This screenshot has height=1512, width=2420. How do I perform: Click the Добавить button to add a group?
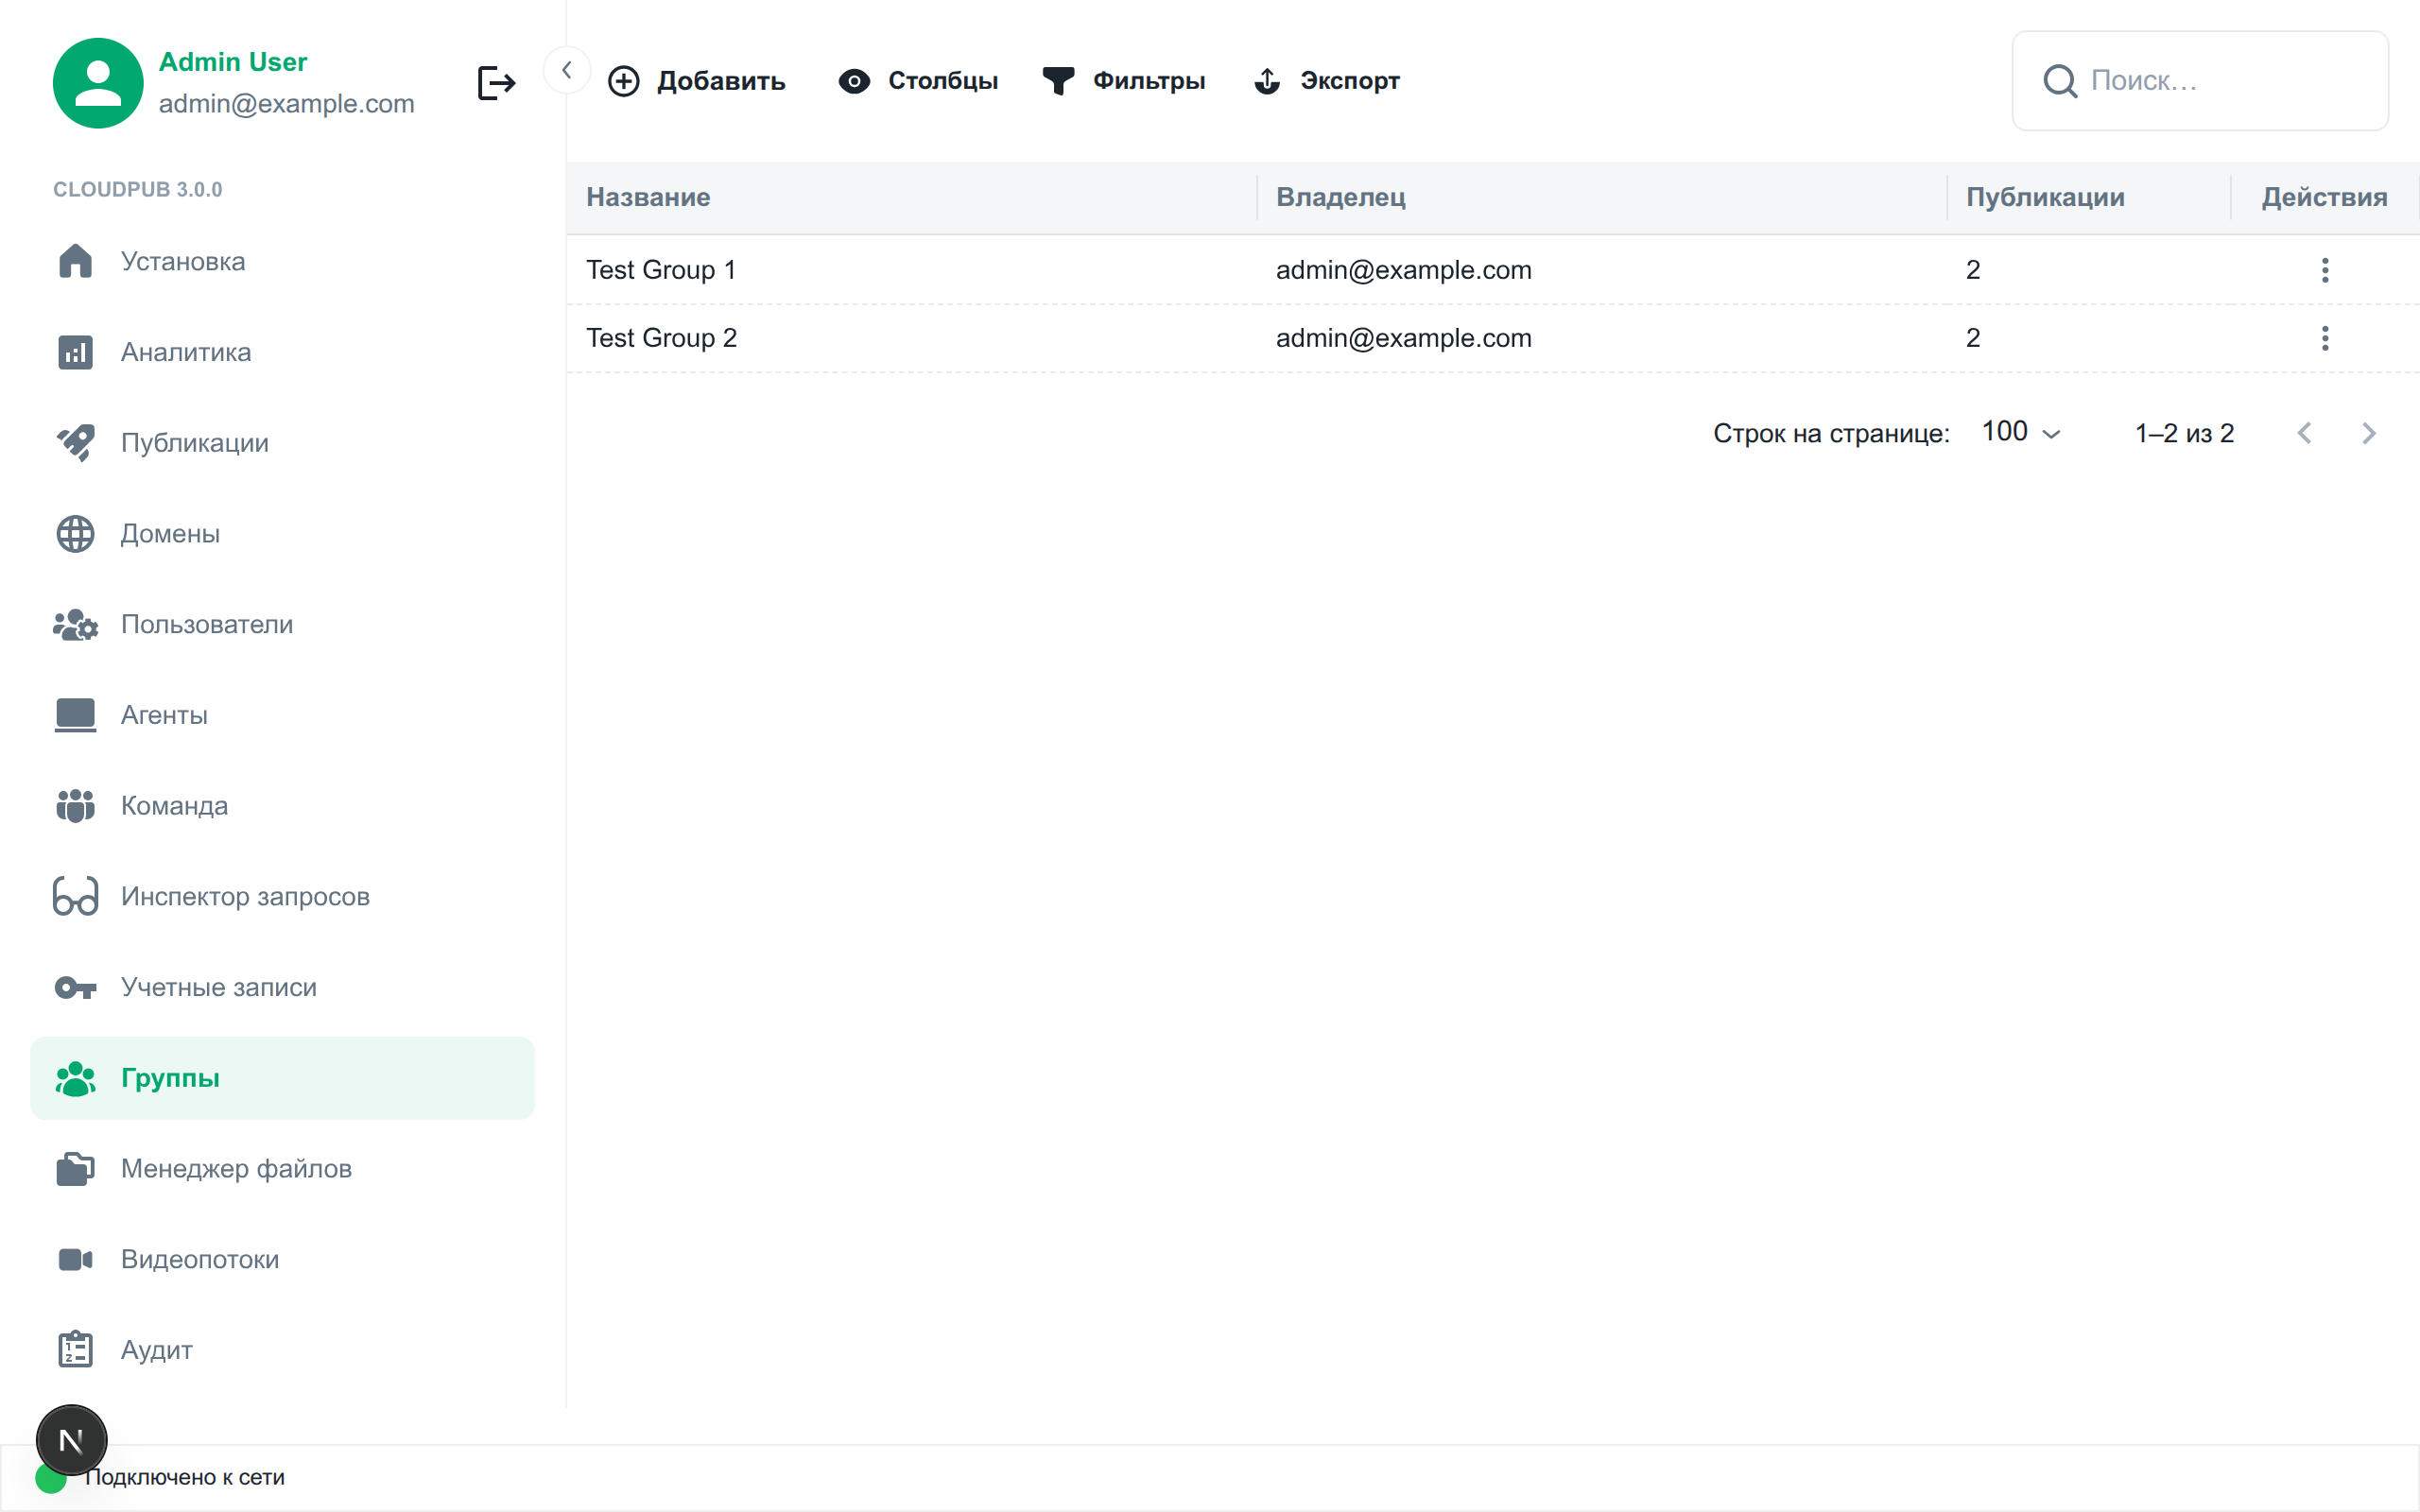(697, 81)
